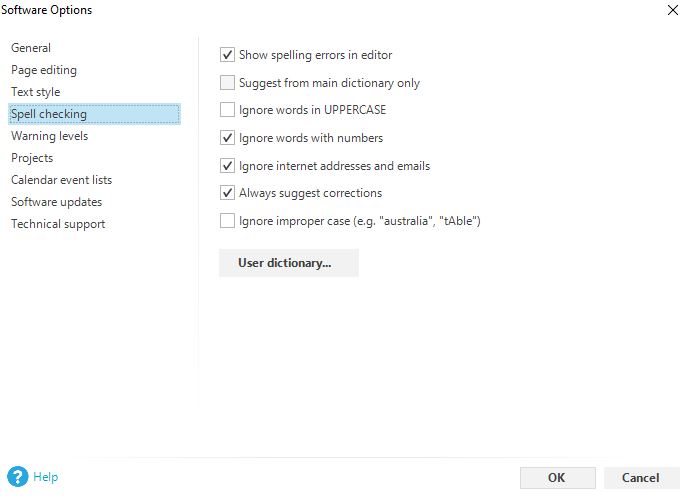Screen dimensions: 687x497
Task: Open the Help link
Action: [45, 478]
